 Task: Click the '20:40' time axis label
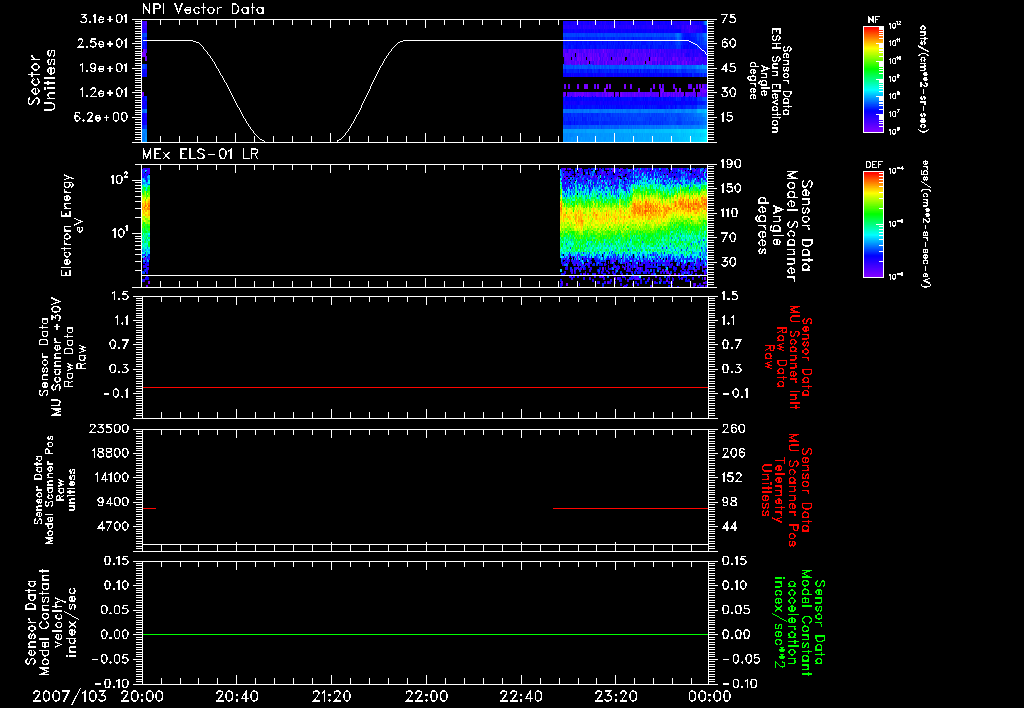coord(236,696)
